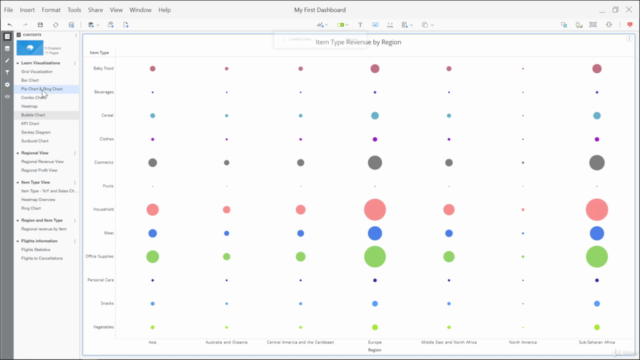Open the Editor pencil sidebar icon

(x=7, y=60)
